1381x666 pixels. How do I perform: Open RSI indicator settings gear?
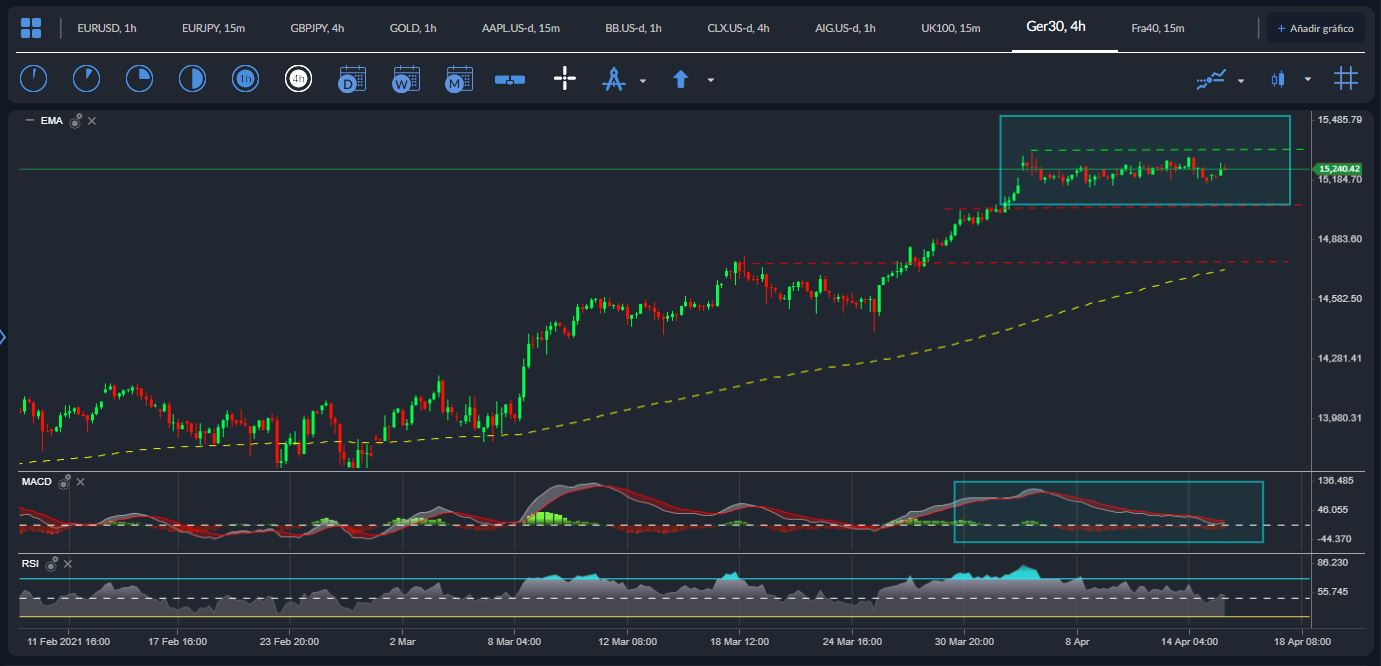[x=51, y=564]
